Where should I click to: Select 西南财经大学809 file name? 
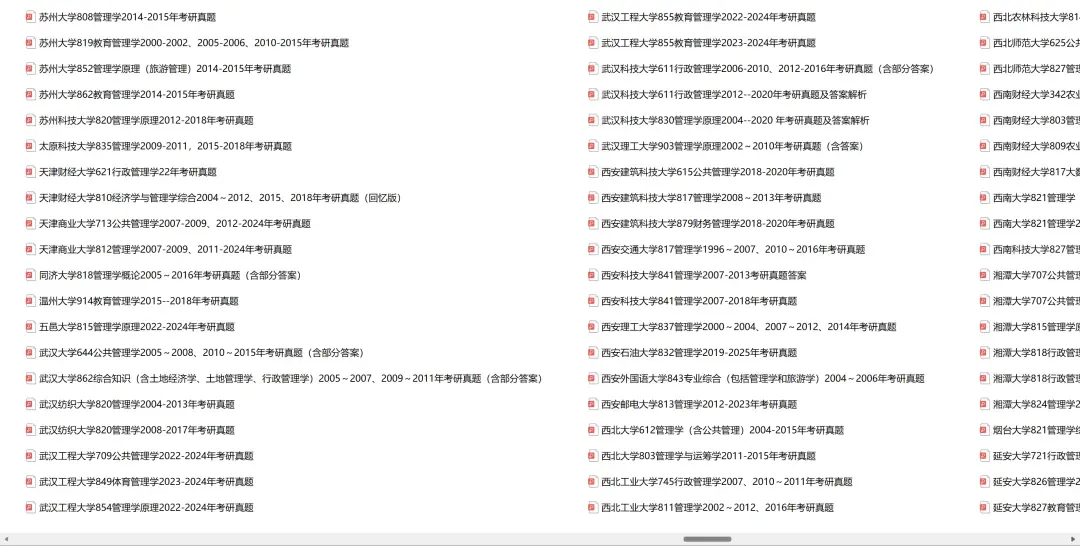(x=1037, y=146)
